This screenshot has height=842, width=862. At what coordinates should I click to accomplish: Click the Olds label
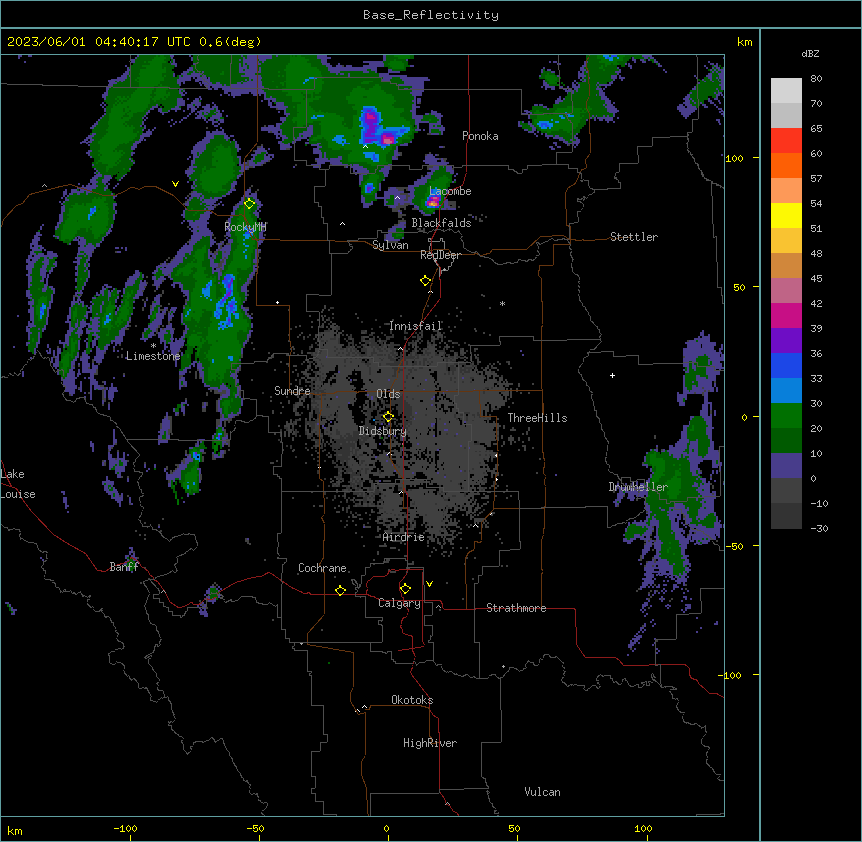[388, 394]
